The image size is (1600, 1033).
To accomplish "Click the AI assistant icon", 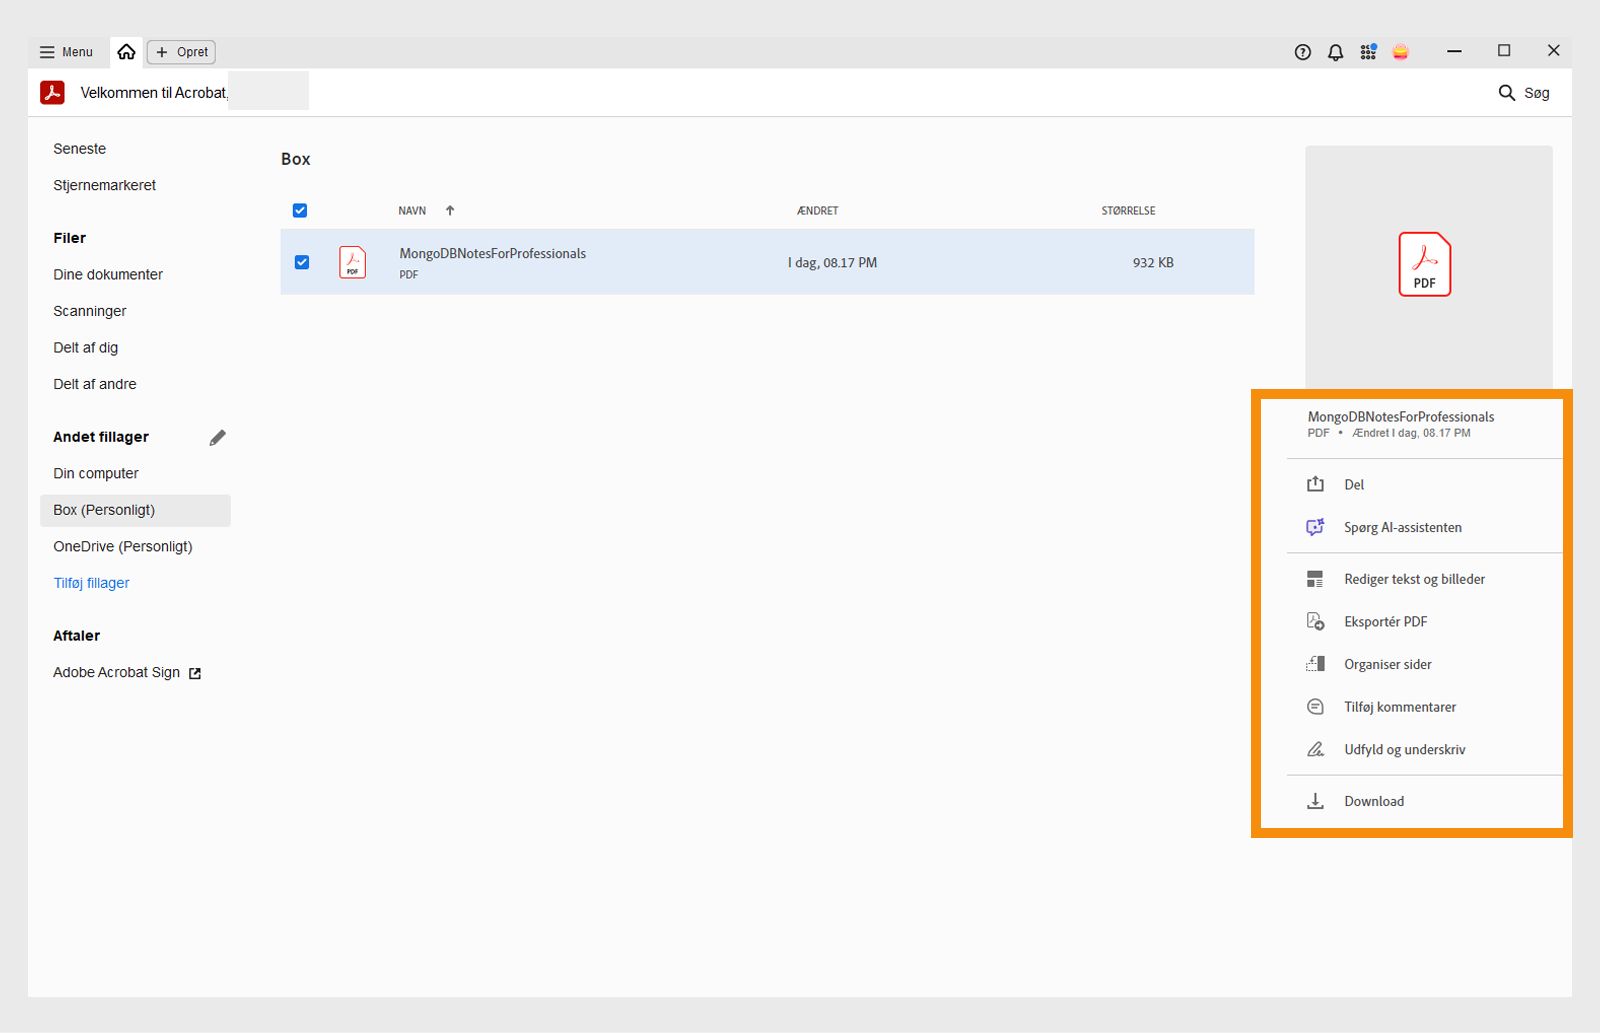I will coord(1315,528).
